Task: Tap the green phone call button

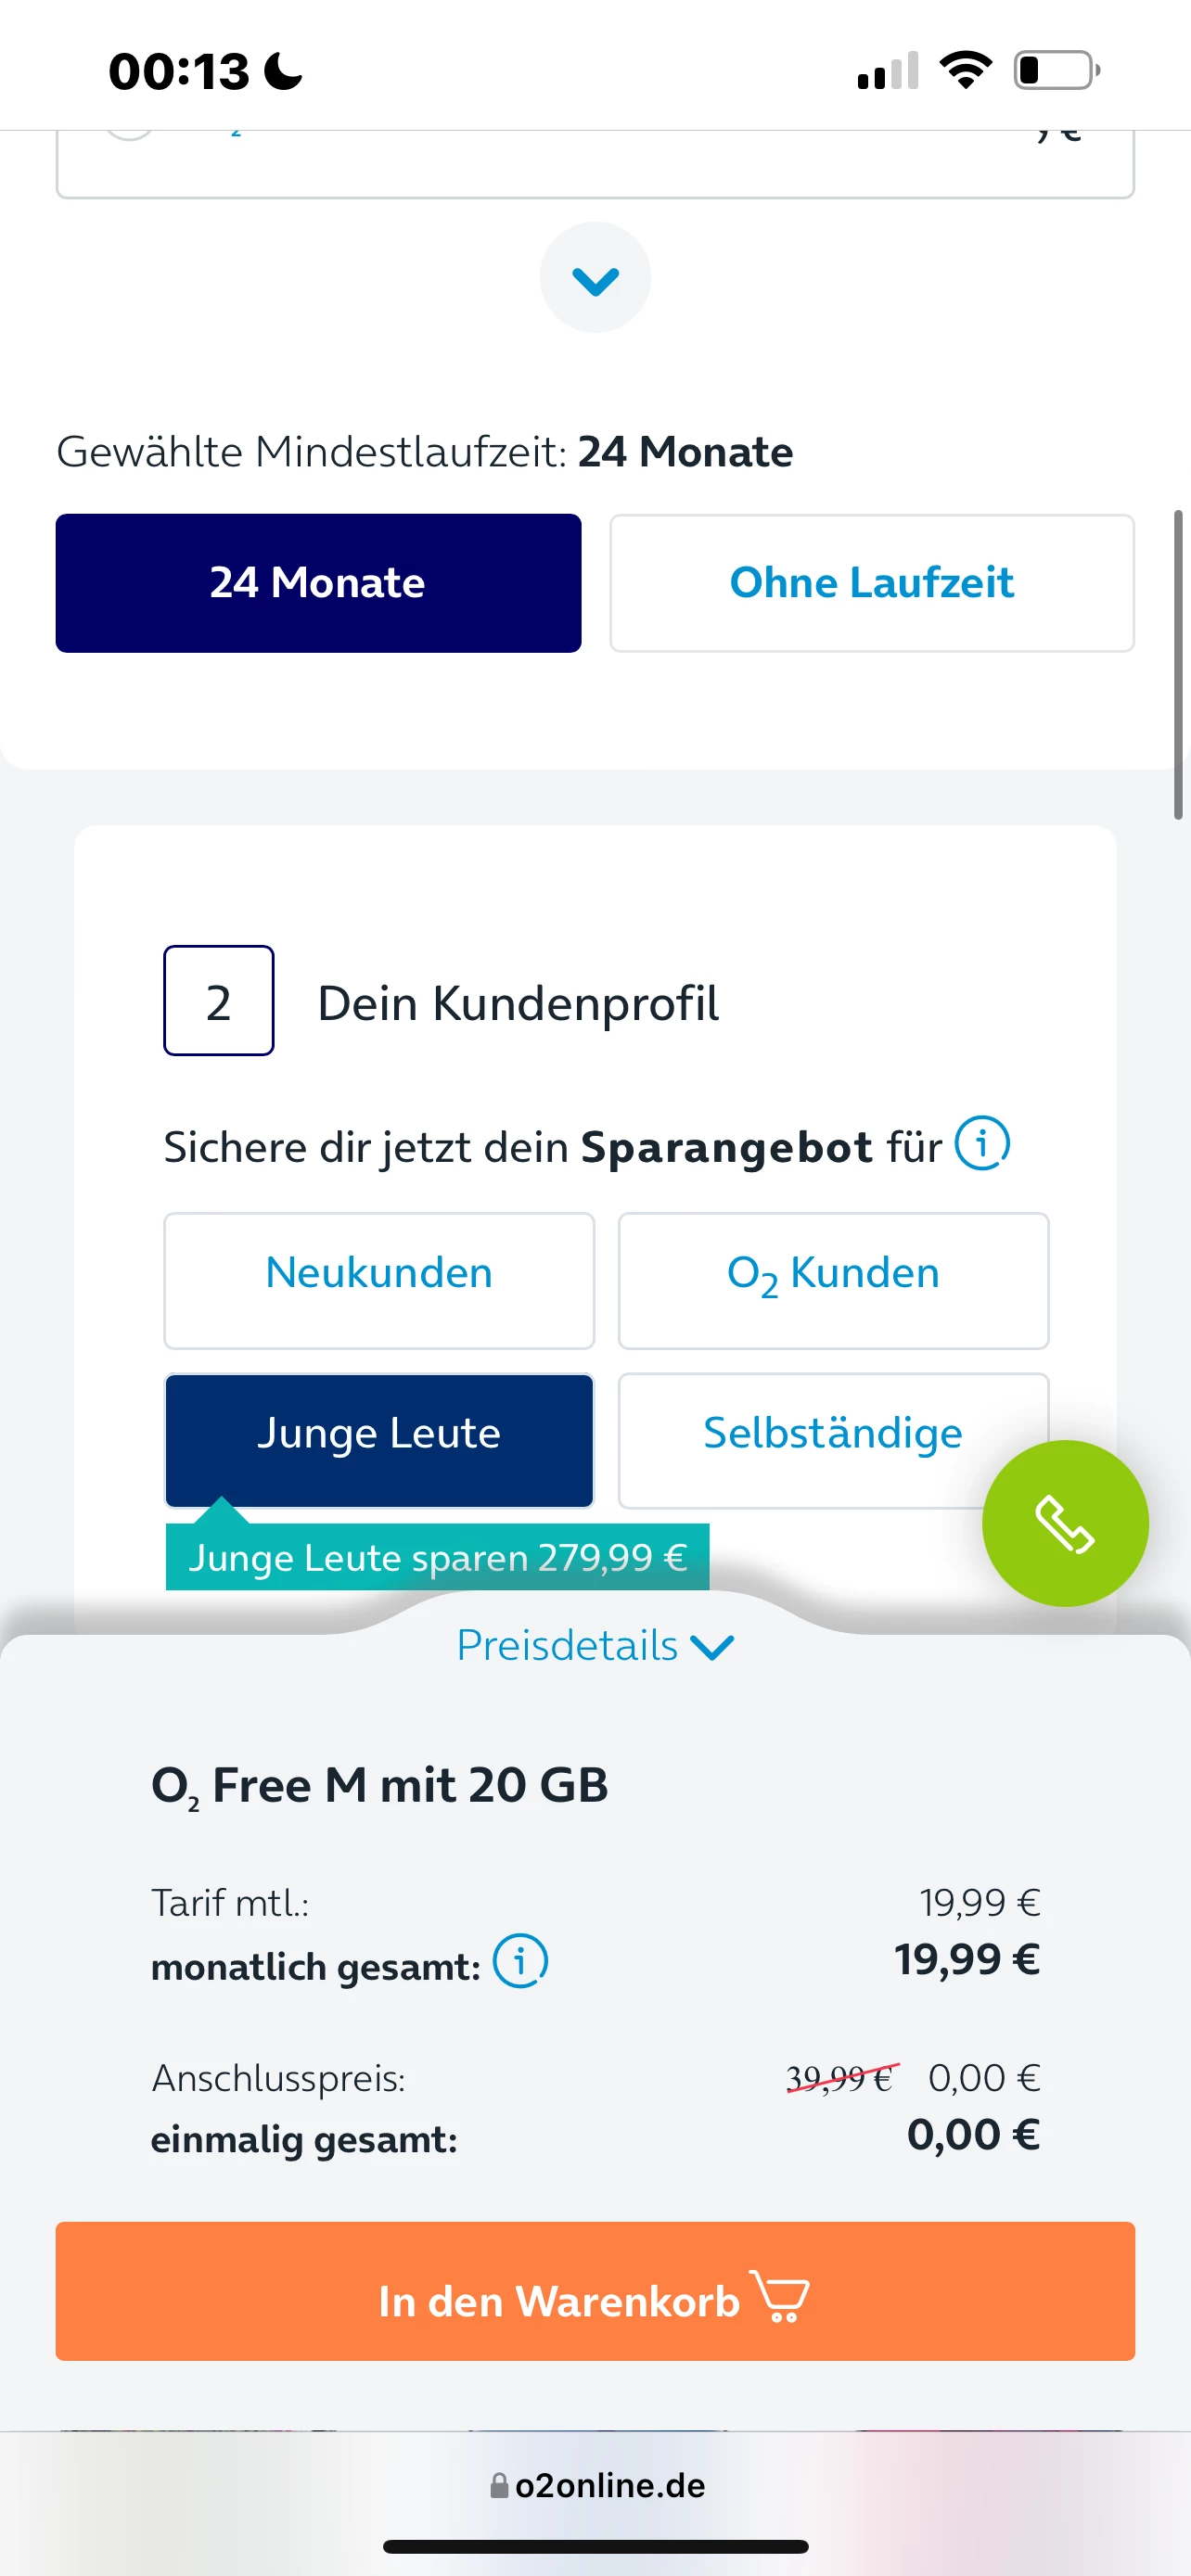Action: click(1065, 1522)
